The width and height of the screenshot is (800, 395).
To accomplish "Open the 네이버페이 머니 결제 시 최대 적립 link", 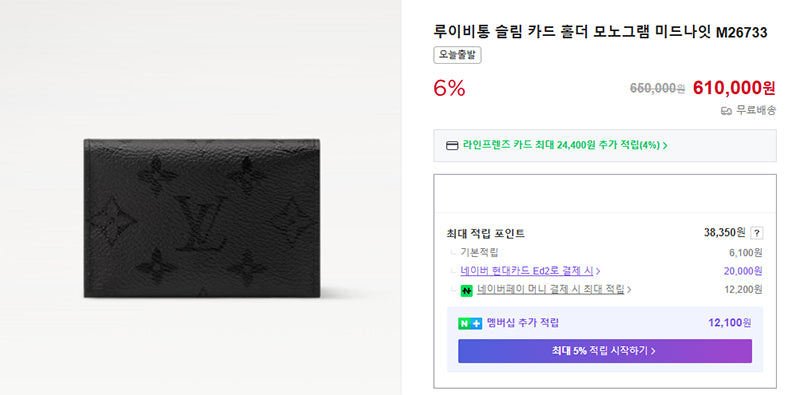I will coord(551,290).
